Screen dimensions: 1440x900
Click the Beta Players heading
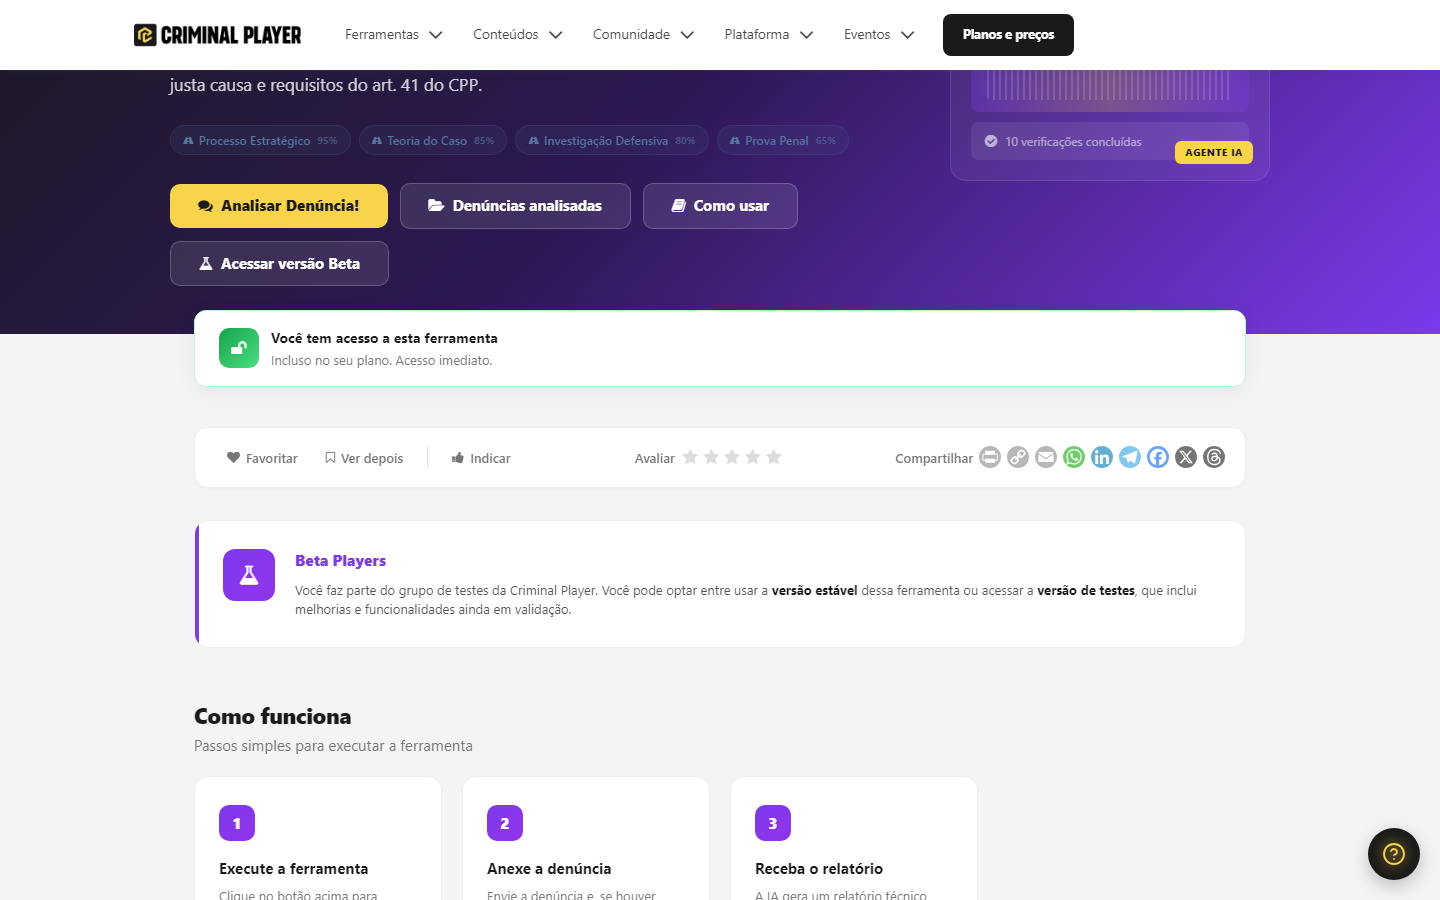pos(340,561)
